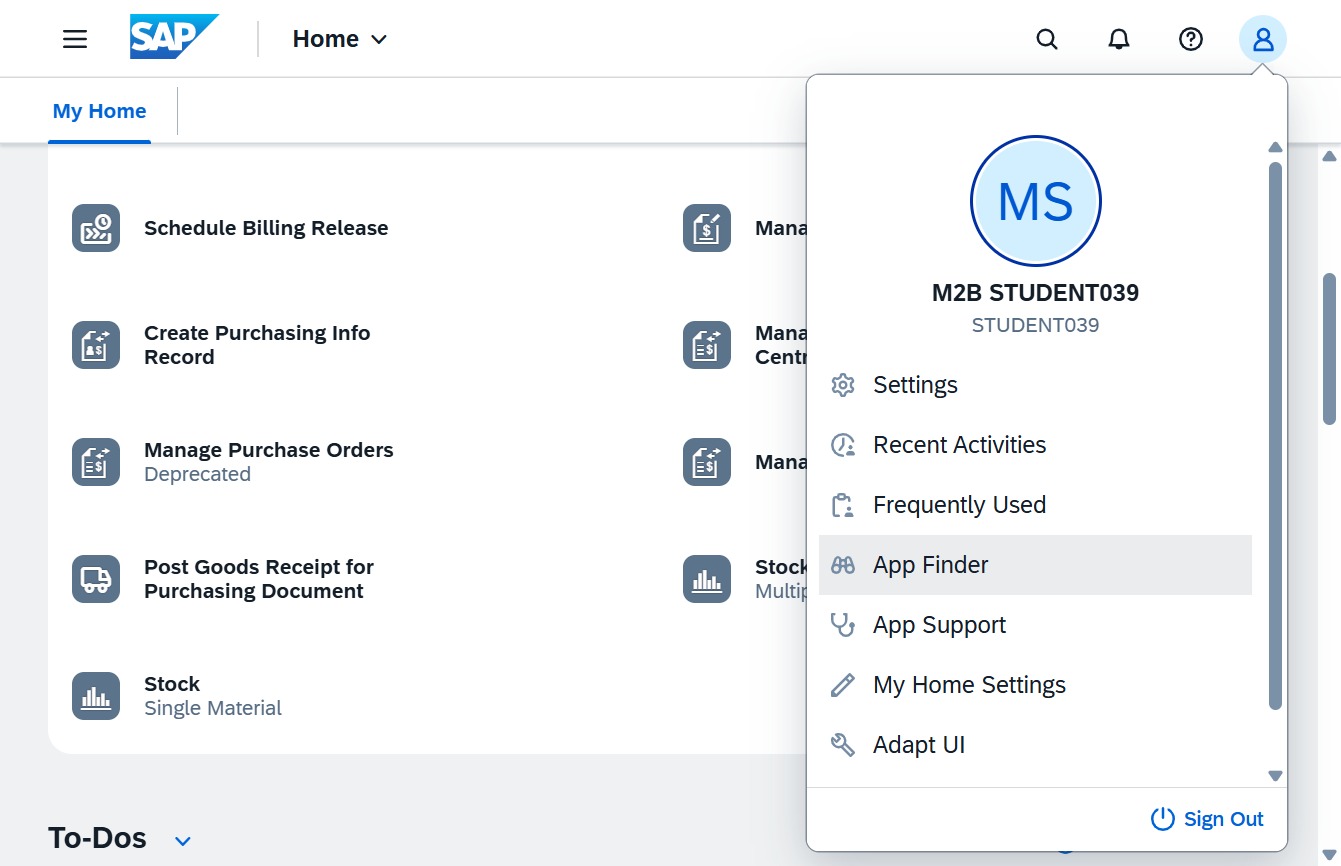Screen dimensions: 1341x866
Task: Select Settings in the user menu
Action: coord(1035,385)
